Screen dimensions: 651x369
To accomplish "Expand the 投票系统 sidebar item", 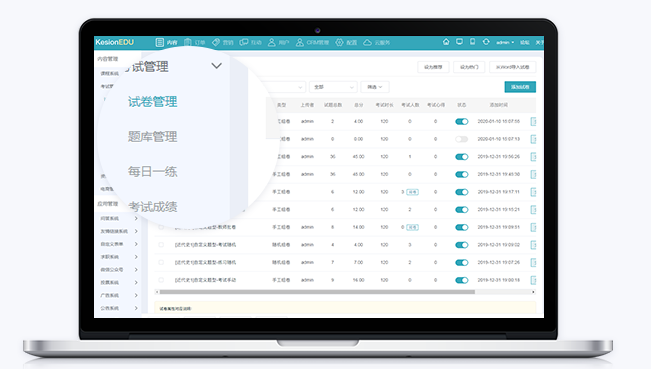I will pos(136,283).
